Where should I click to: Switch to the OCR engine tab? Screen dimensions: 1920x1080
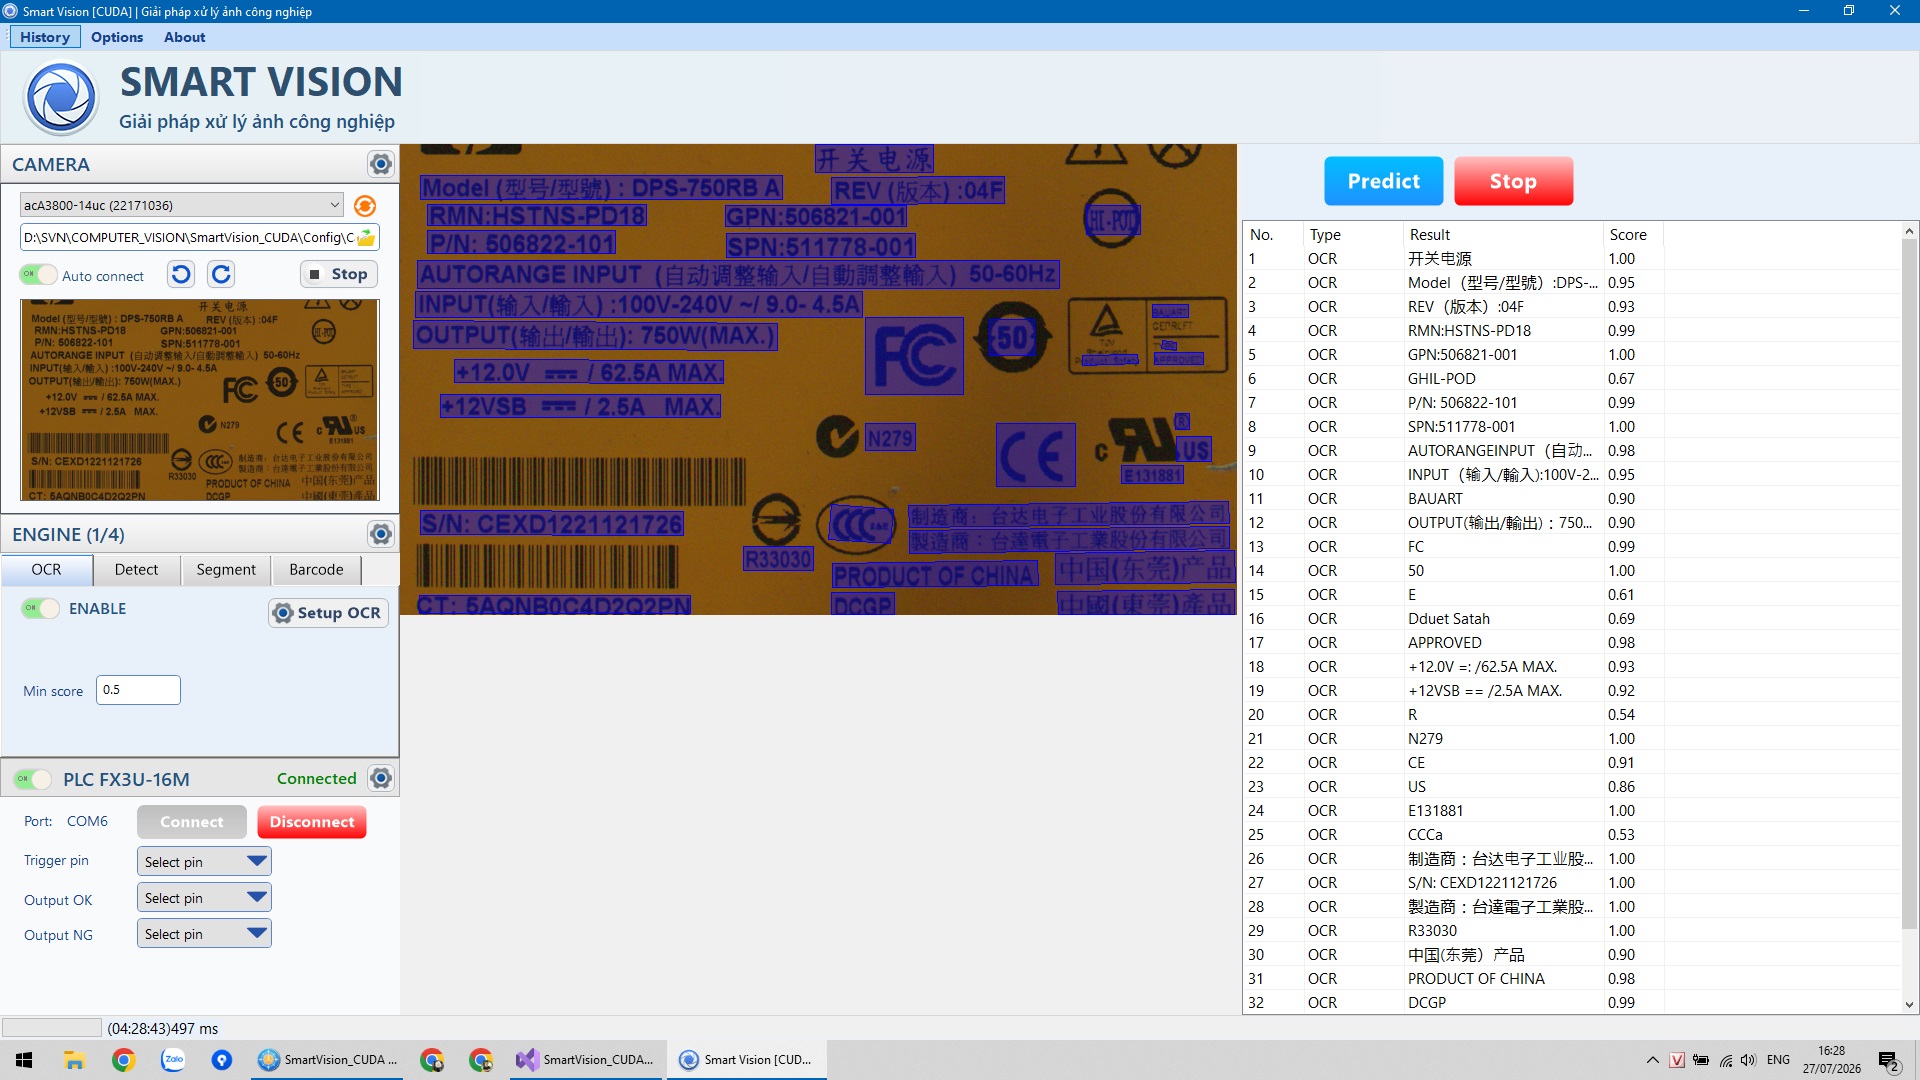point(47,569)
